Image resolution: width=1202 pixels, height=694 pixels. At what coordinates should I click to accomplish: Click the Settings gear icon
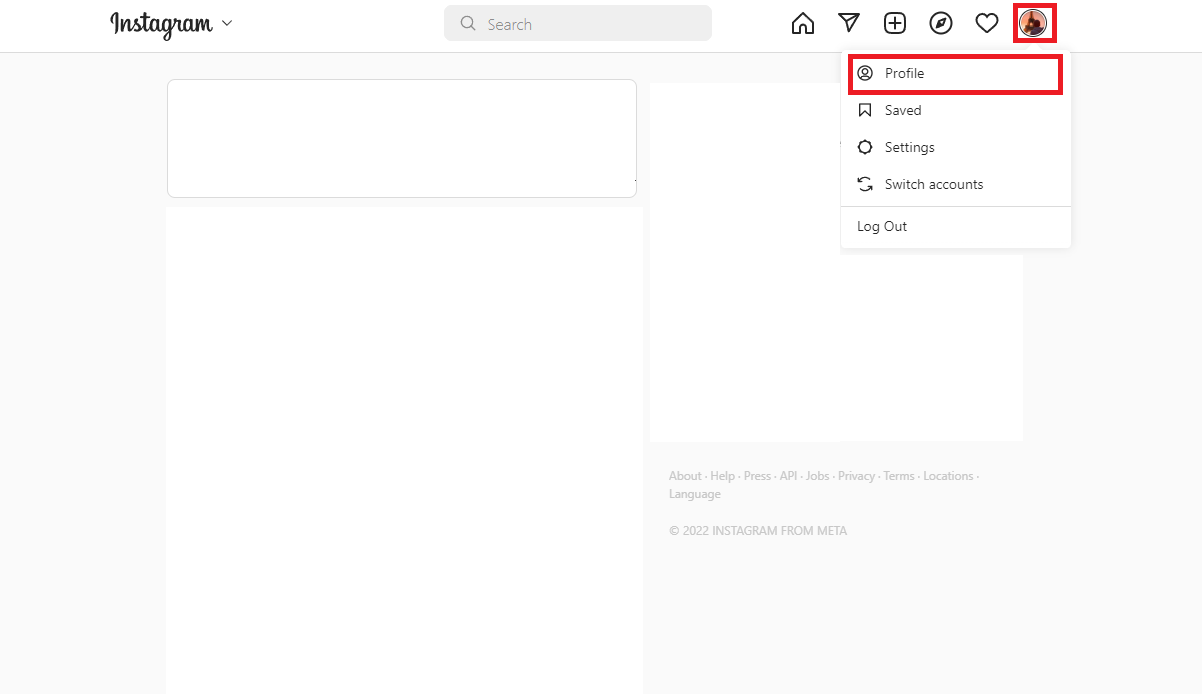[865, 147]
